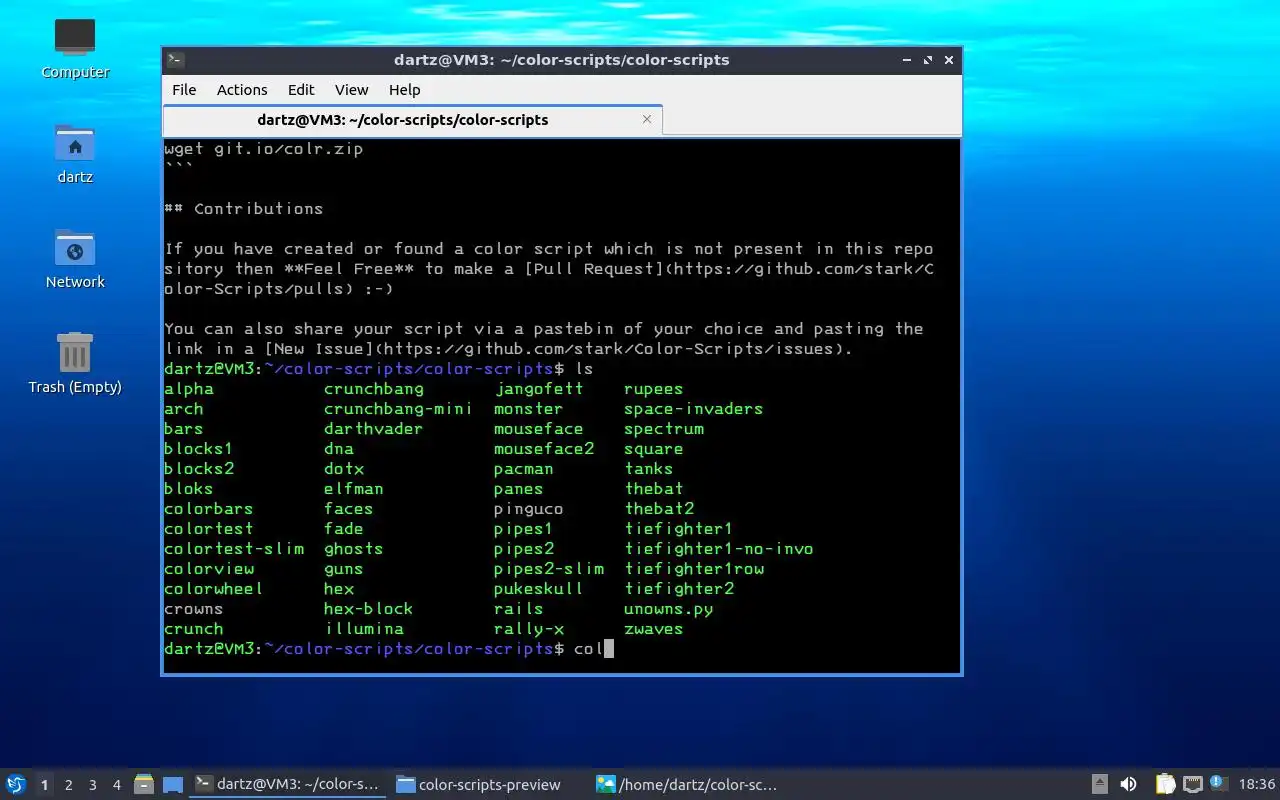Open the Actions menu

tap(242, 90)
